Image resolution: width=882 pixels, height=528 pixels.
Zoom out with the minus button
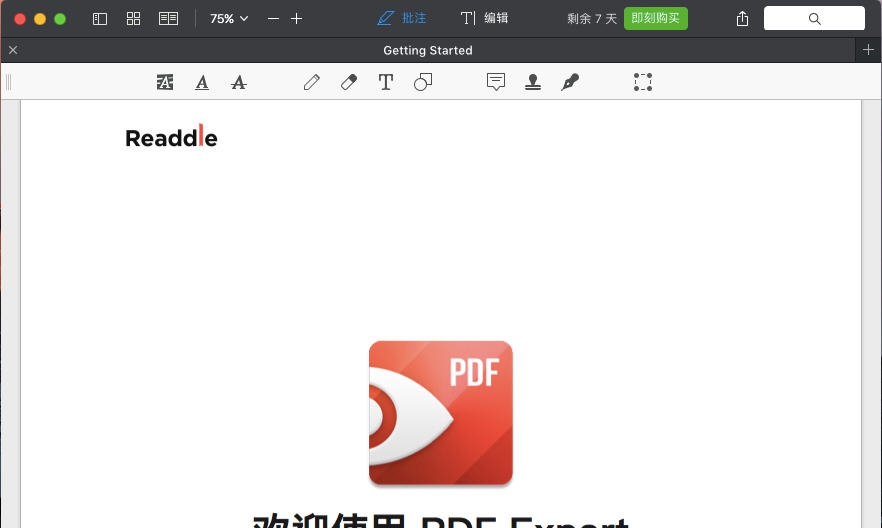273,19
